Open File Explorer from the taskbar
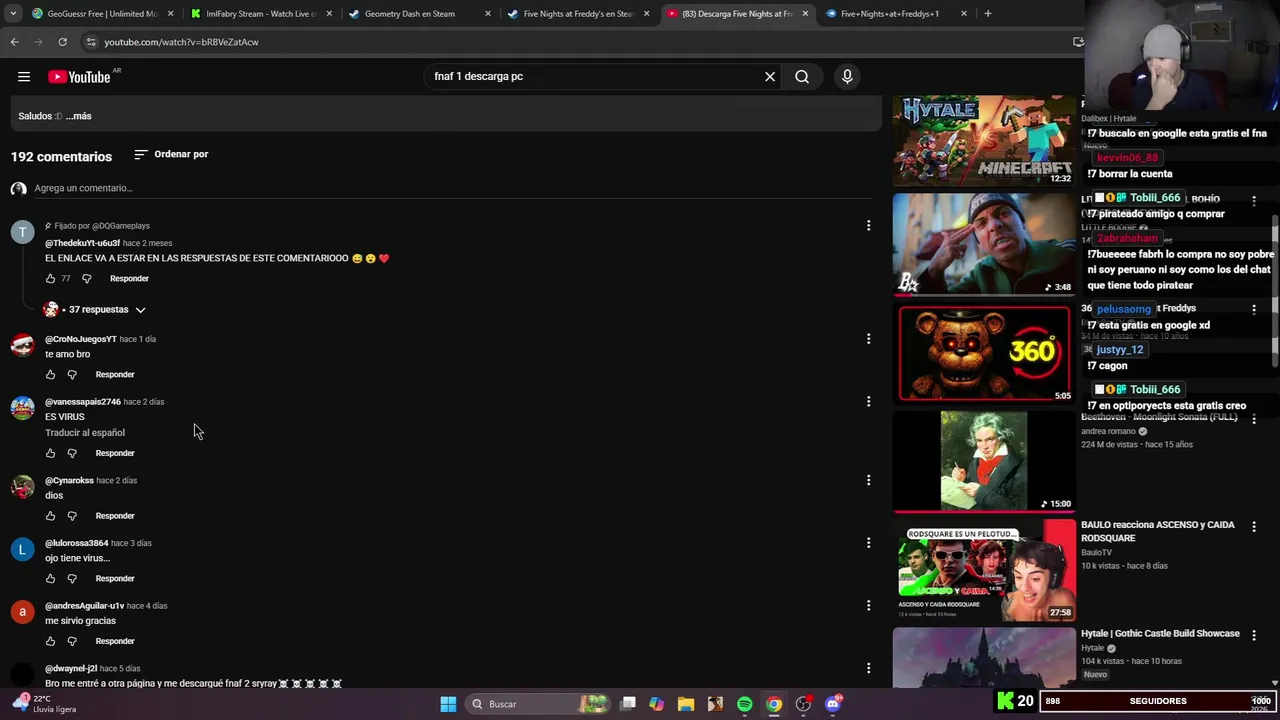The height and width of the screenshot is (720, 1280). pyautogui.click(x=686, y=704)
